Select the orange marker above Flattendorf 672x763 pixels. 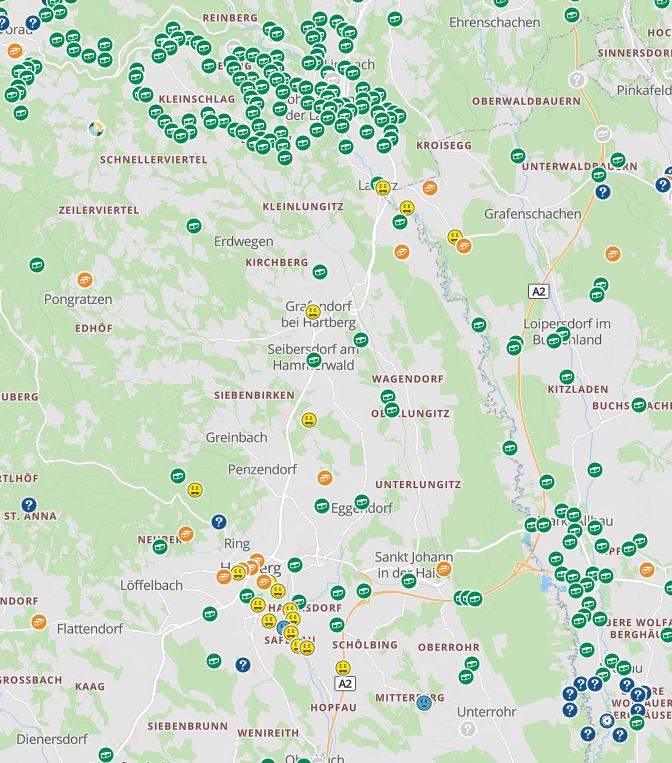(x=39, y=622)
